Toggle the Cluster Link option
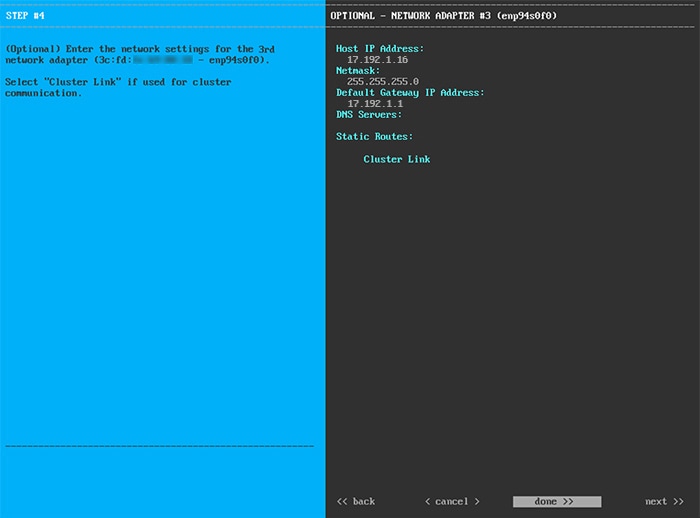Screen dimensions: 700x518 point(396,159)
